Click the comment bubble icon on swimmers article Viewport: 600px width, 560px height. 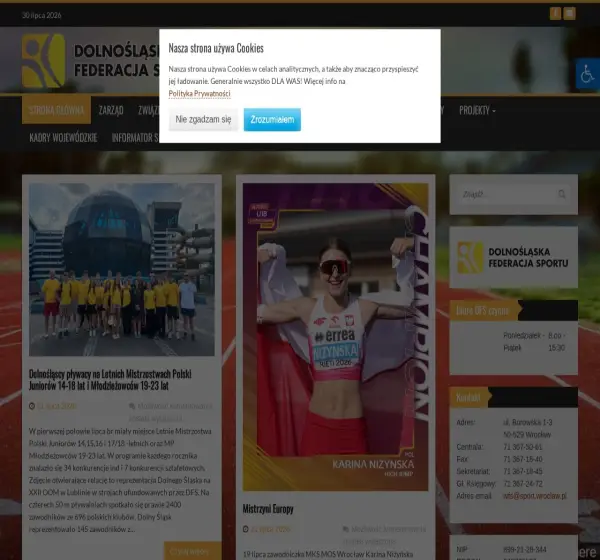(x=132, y=406)
